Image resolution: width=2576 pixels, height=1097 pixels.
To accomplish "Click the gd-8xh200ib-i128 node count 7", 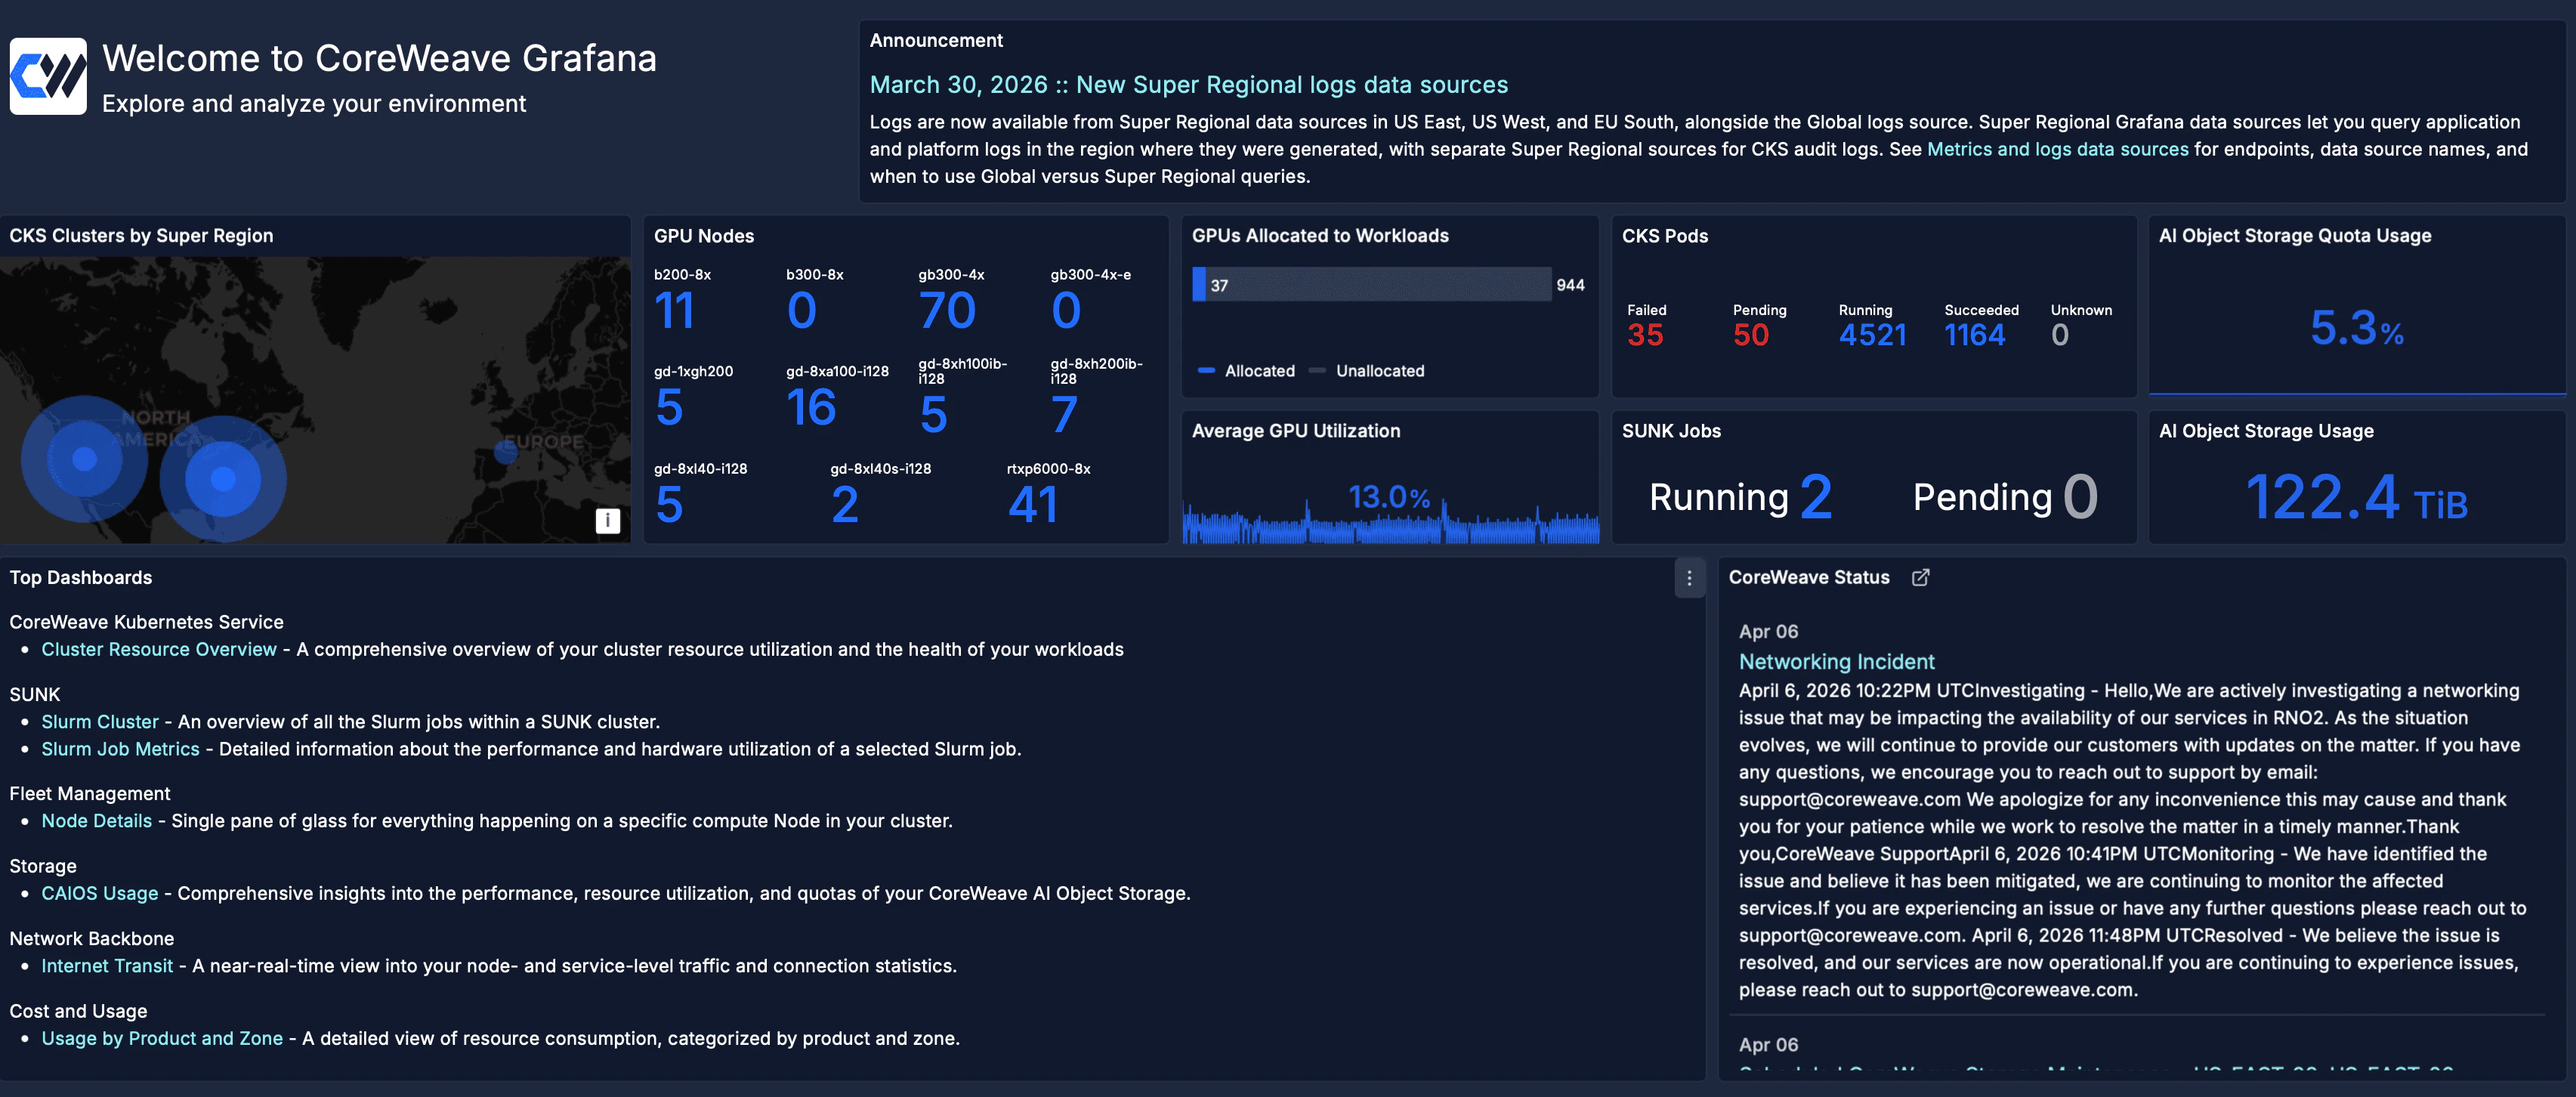I will click(1065, 415).
